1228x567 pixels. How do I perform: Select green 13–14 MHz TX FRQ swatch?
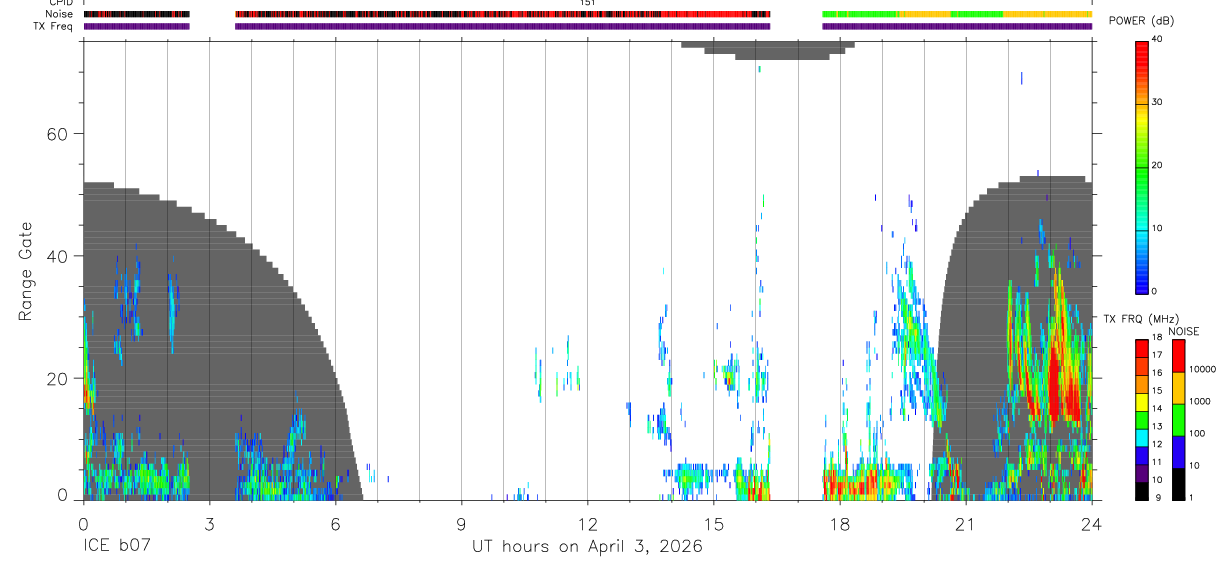coord(1142,420)
